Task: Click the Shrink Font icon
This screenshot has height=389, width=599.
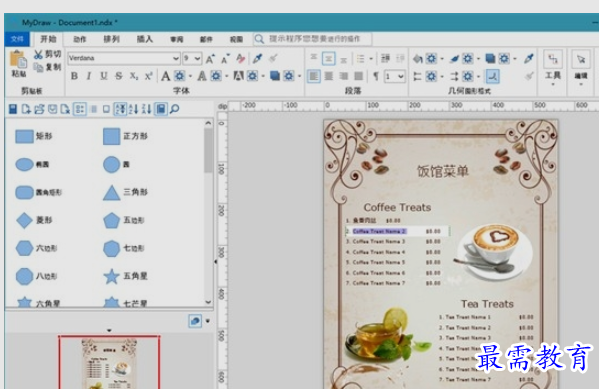Action: (225, 58)
